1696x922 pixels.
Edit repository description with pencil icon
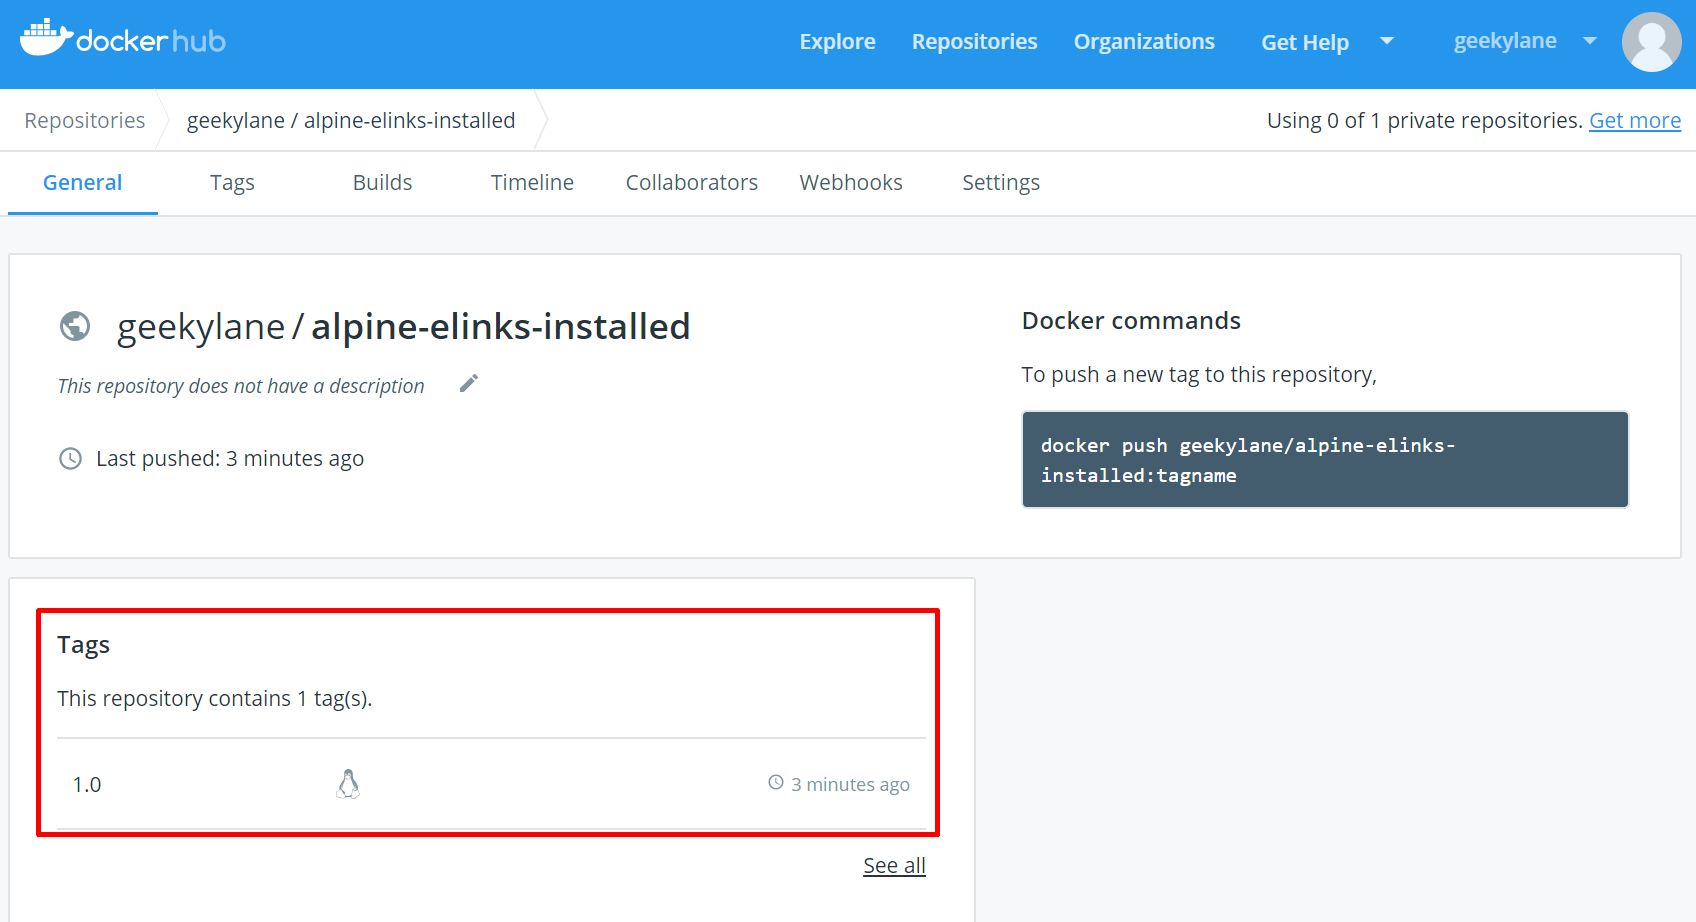point(469,384)
